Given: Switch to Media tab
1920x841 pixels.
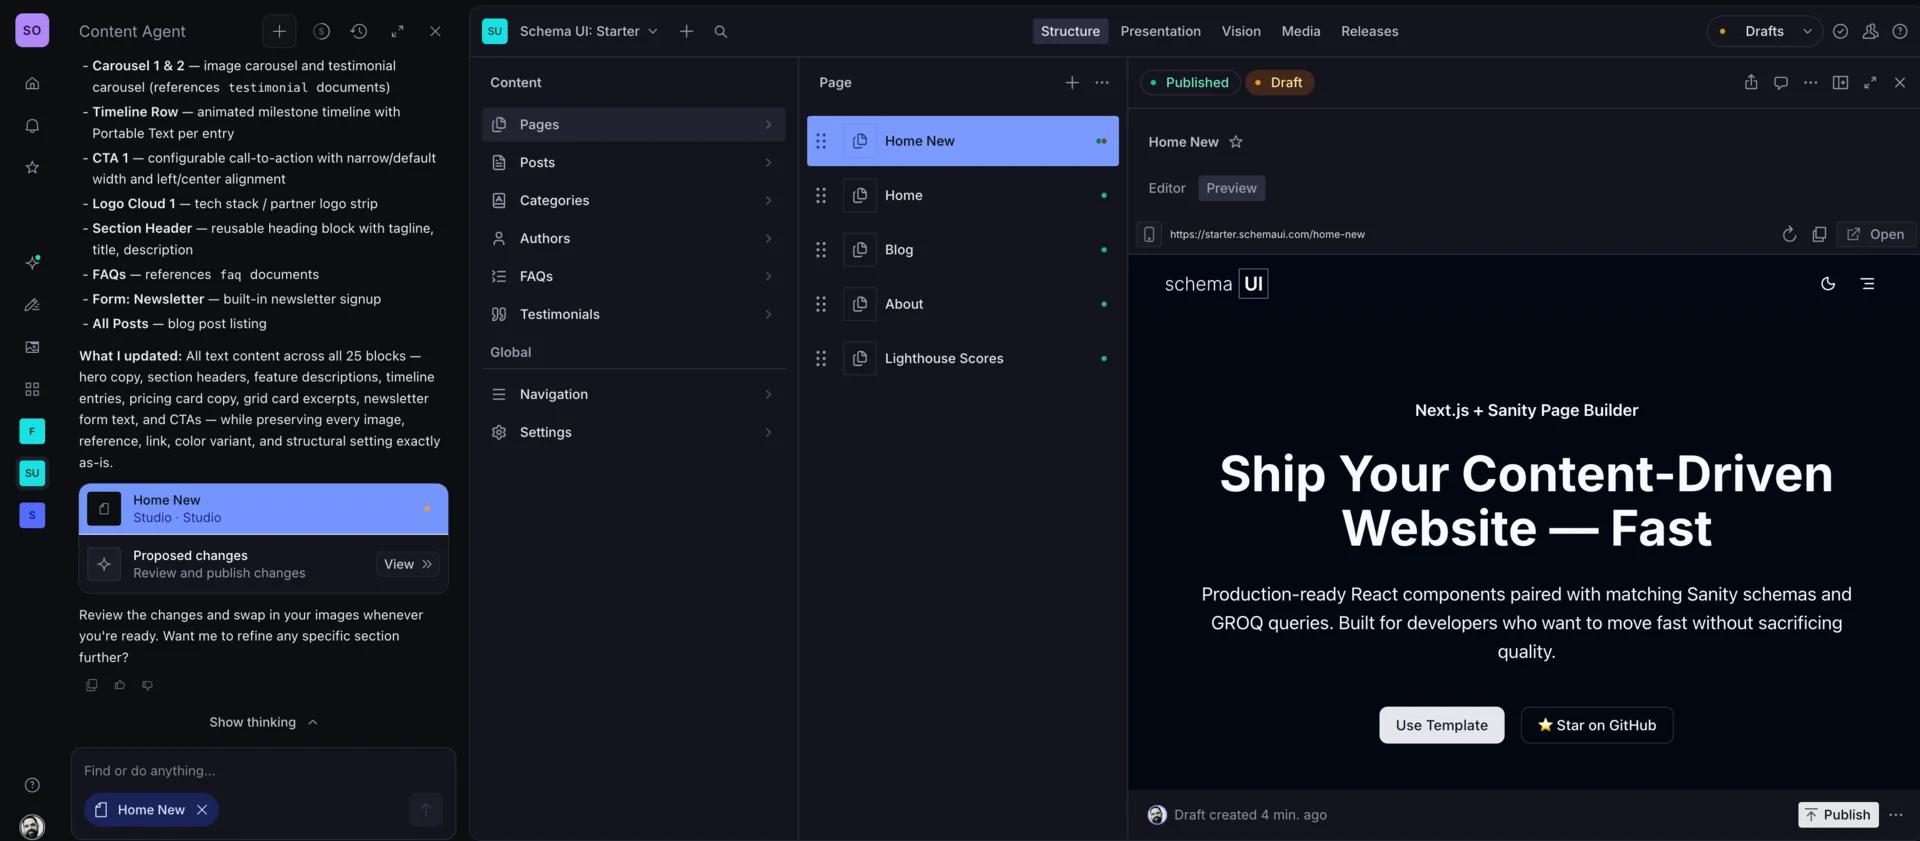Looking at the screenshot, I should click(x=1301, y=31).
